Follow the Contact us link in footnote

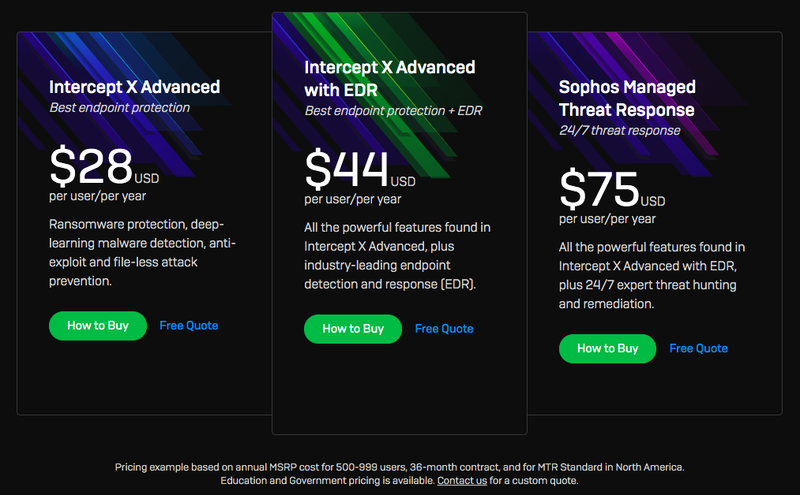462,481
